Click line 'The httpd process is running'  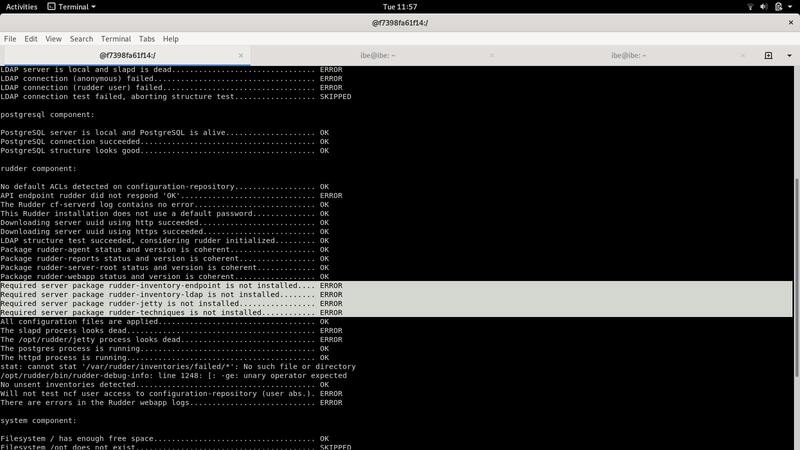click(164, 357)
